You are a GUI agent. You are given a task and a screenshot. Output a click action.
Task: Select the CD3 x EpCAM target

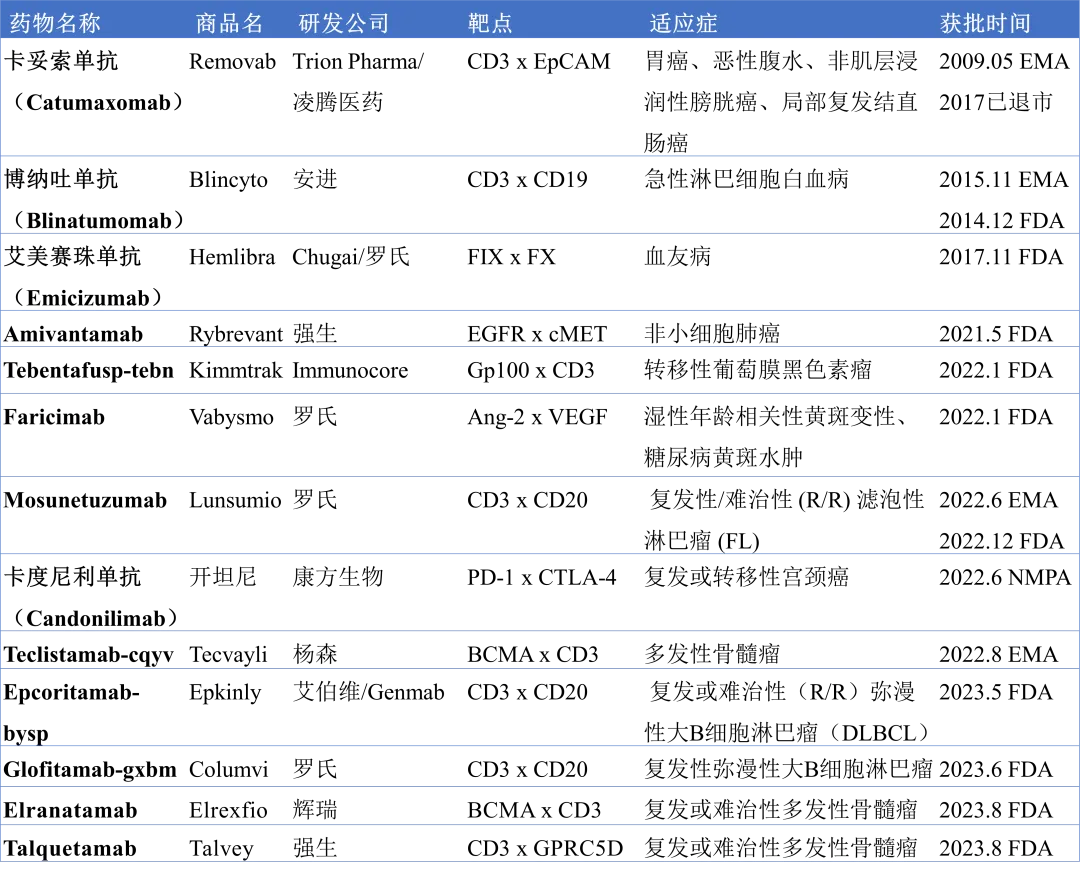539,61
